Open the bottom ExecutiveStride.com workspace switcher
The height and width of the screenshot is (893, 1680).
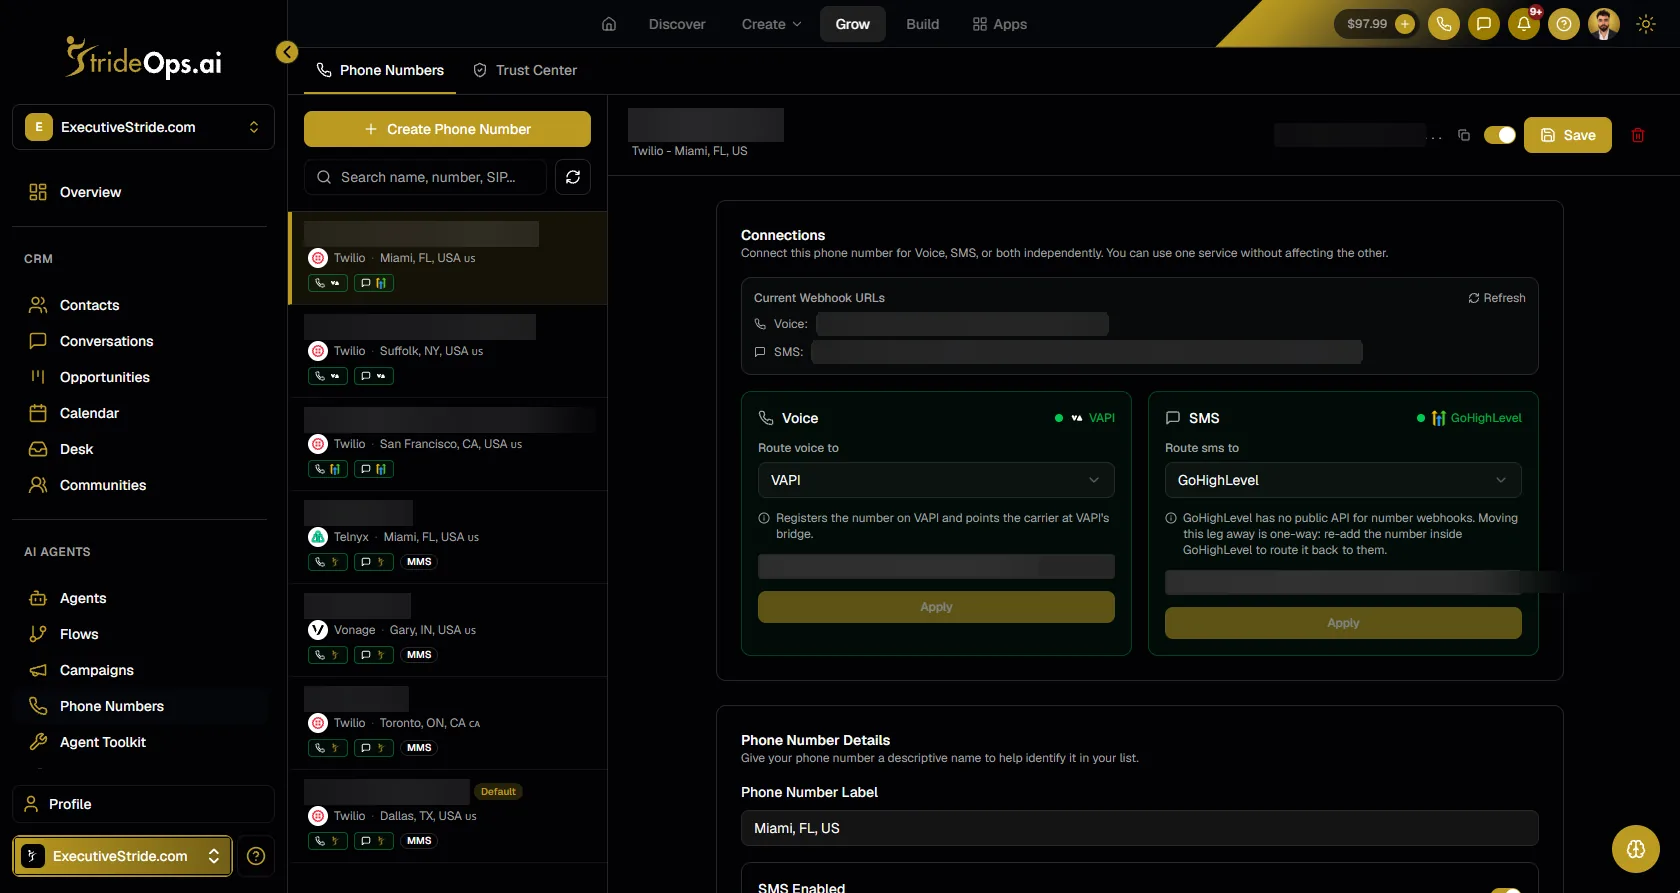(122, 856)
